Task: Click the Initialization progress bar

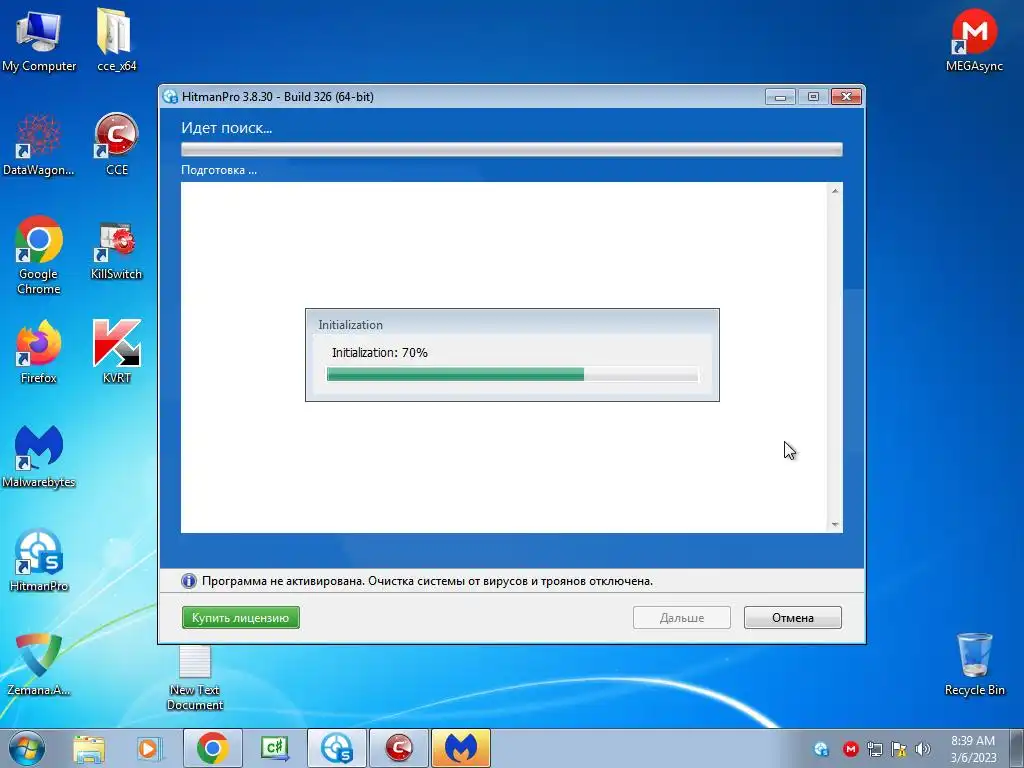Action: click(513, 374)
